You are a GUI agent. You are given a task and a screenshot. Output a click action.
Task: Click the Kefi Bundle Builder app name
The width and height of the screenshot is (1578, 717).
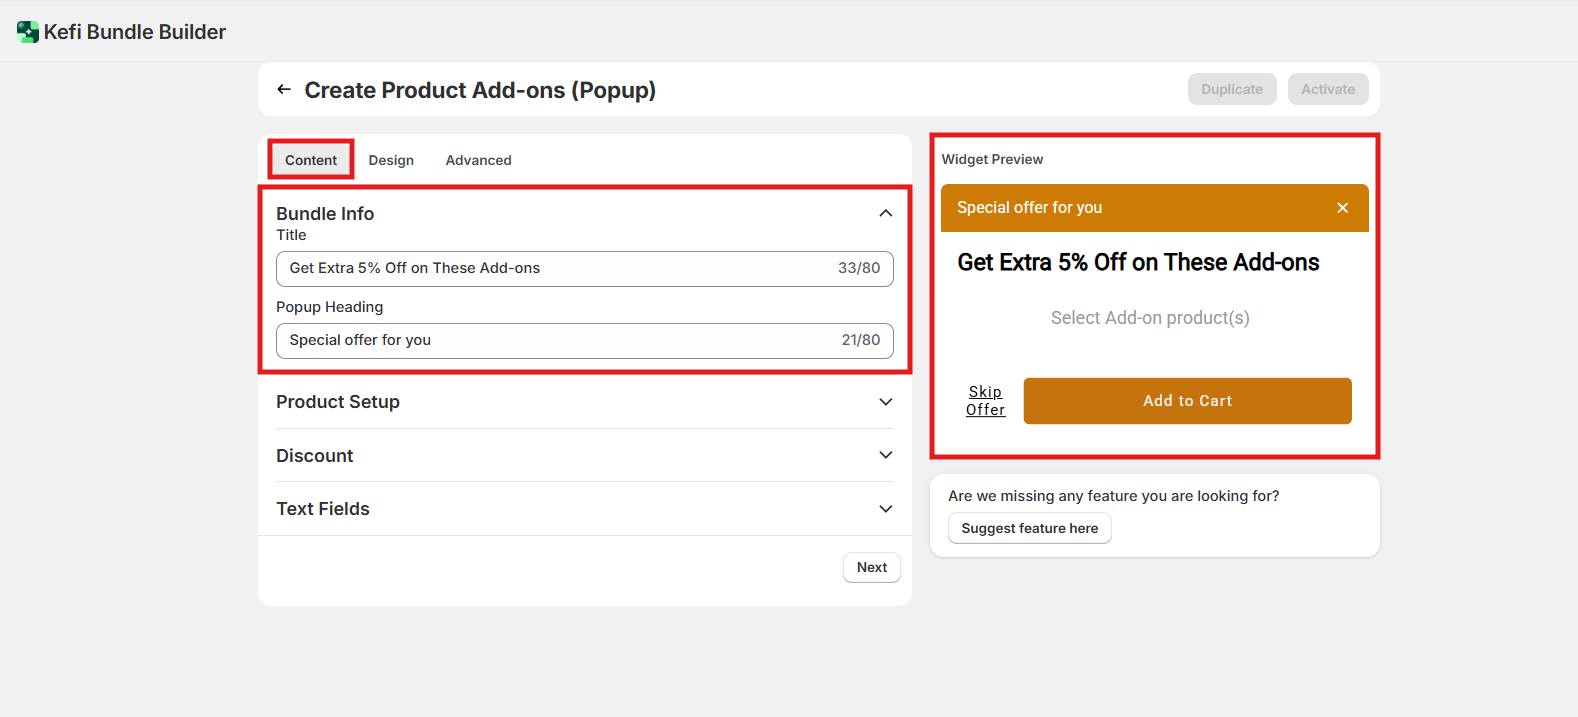135,32
